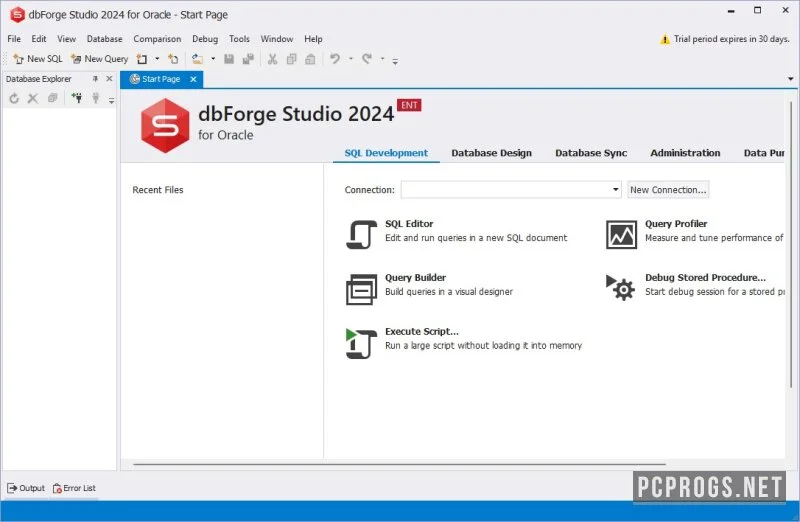Switch to the Data Pump tab
Viewport: 800px width, 522px height.
click(763, 153)
